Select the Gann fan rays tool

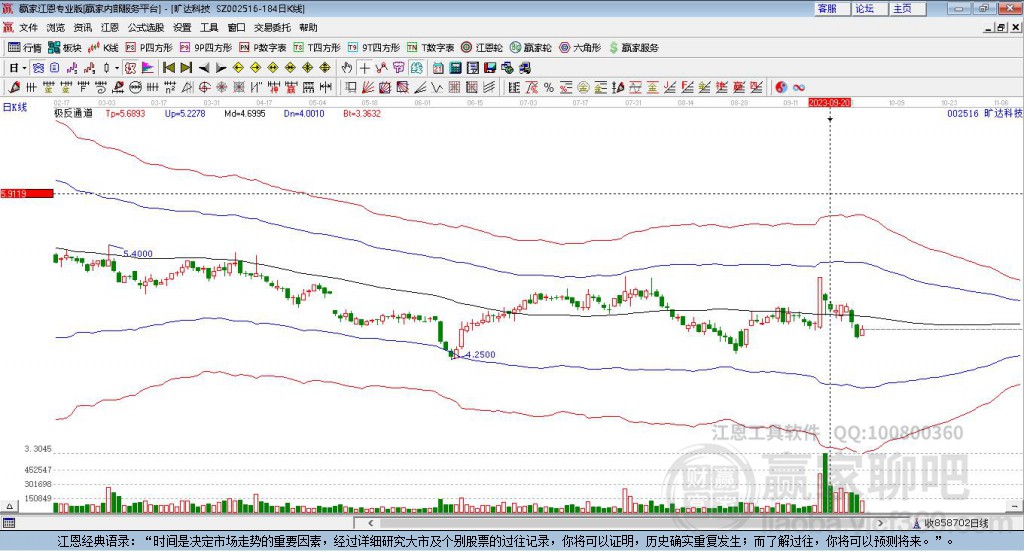coord(368,87)
